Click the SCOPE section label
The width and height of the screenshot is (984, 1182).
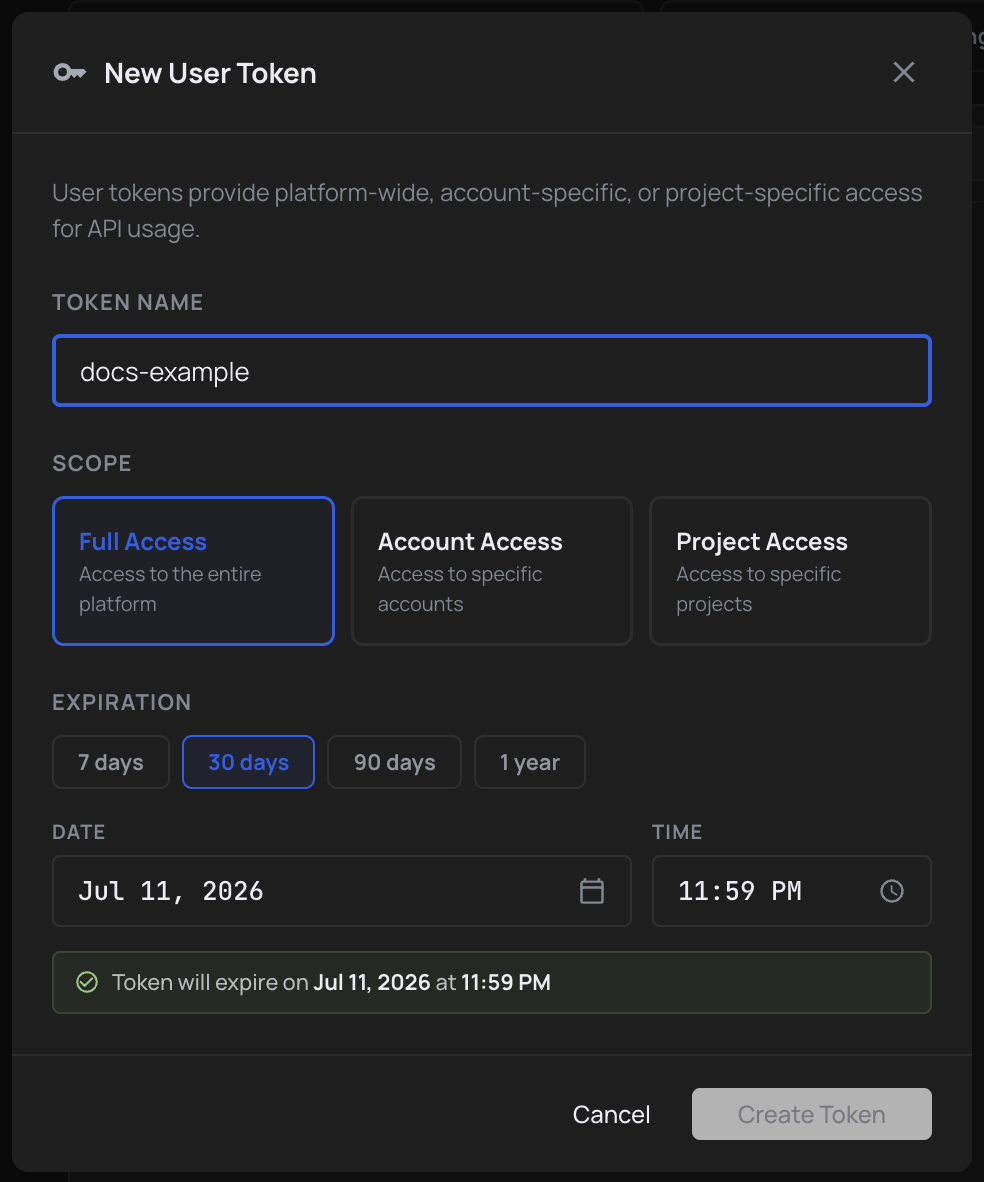92,463
